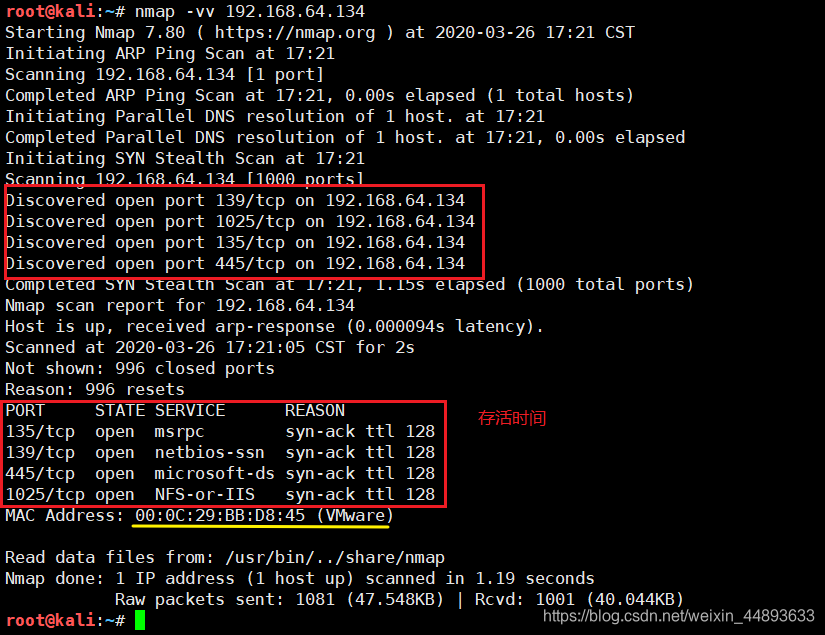Click the 'Reason: 996 resets' line
The width and height of the screenshot is (825, 635).
(x=95, y=390)
